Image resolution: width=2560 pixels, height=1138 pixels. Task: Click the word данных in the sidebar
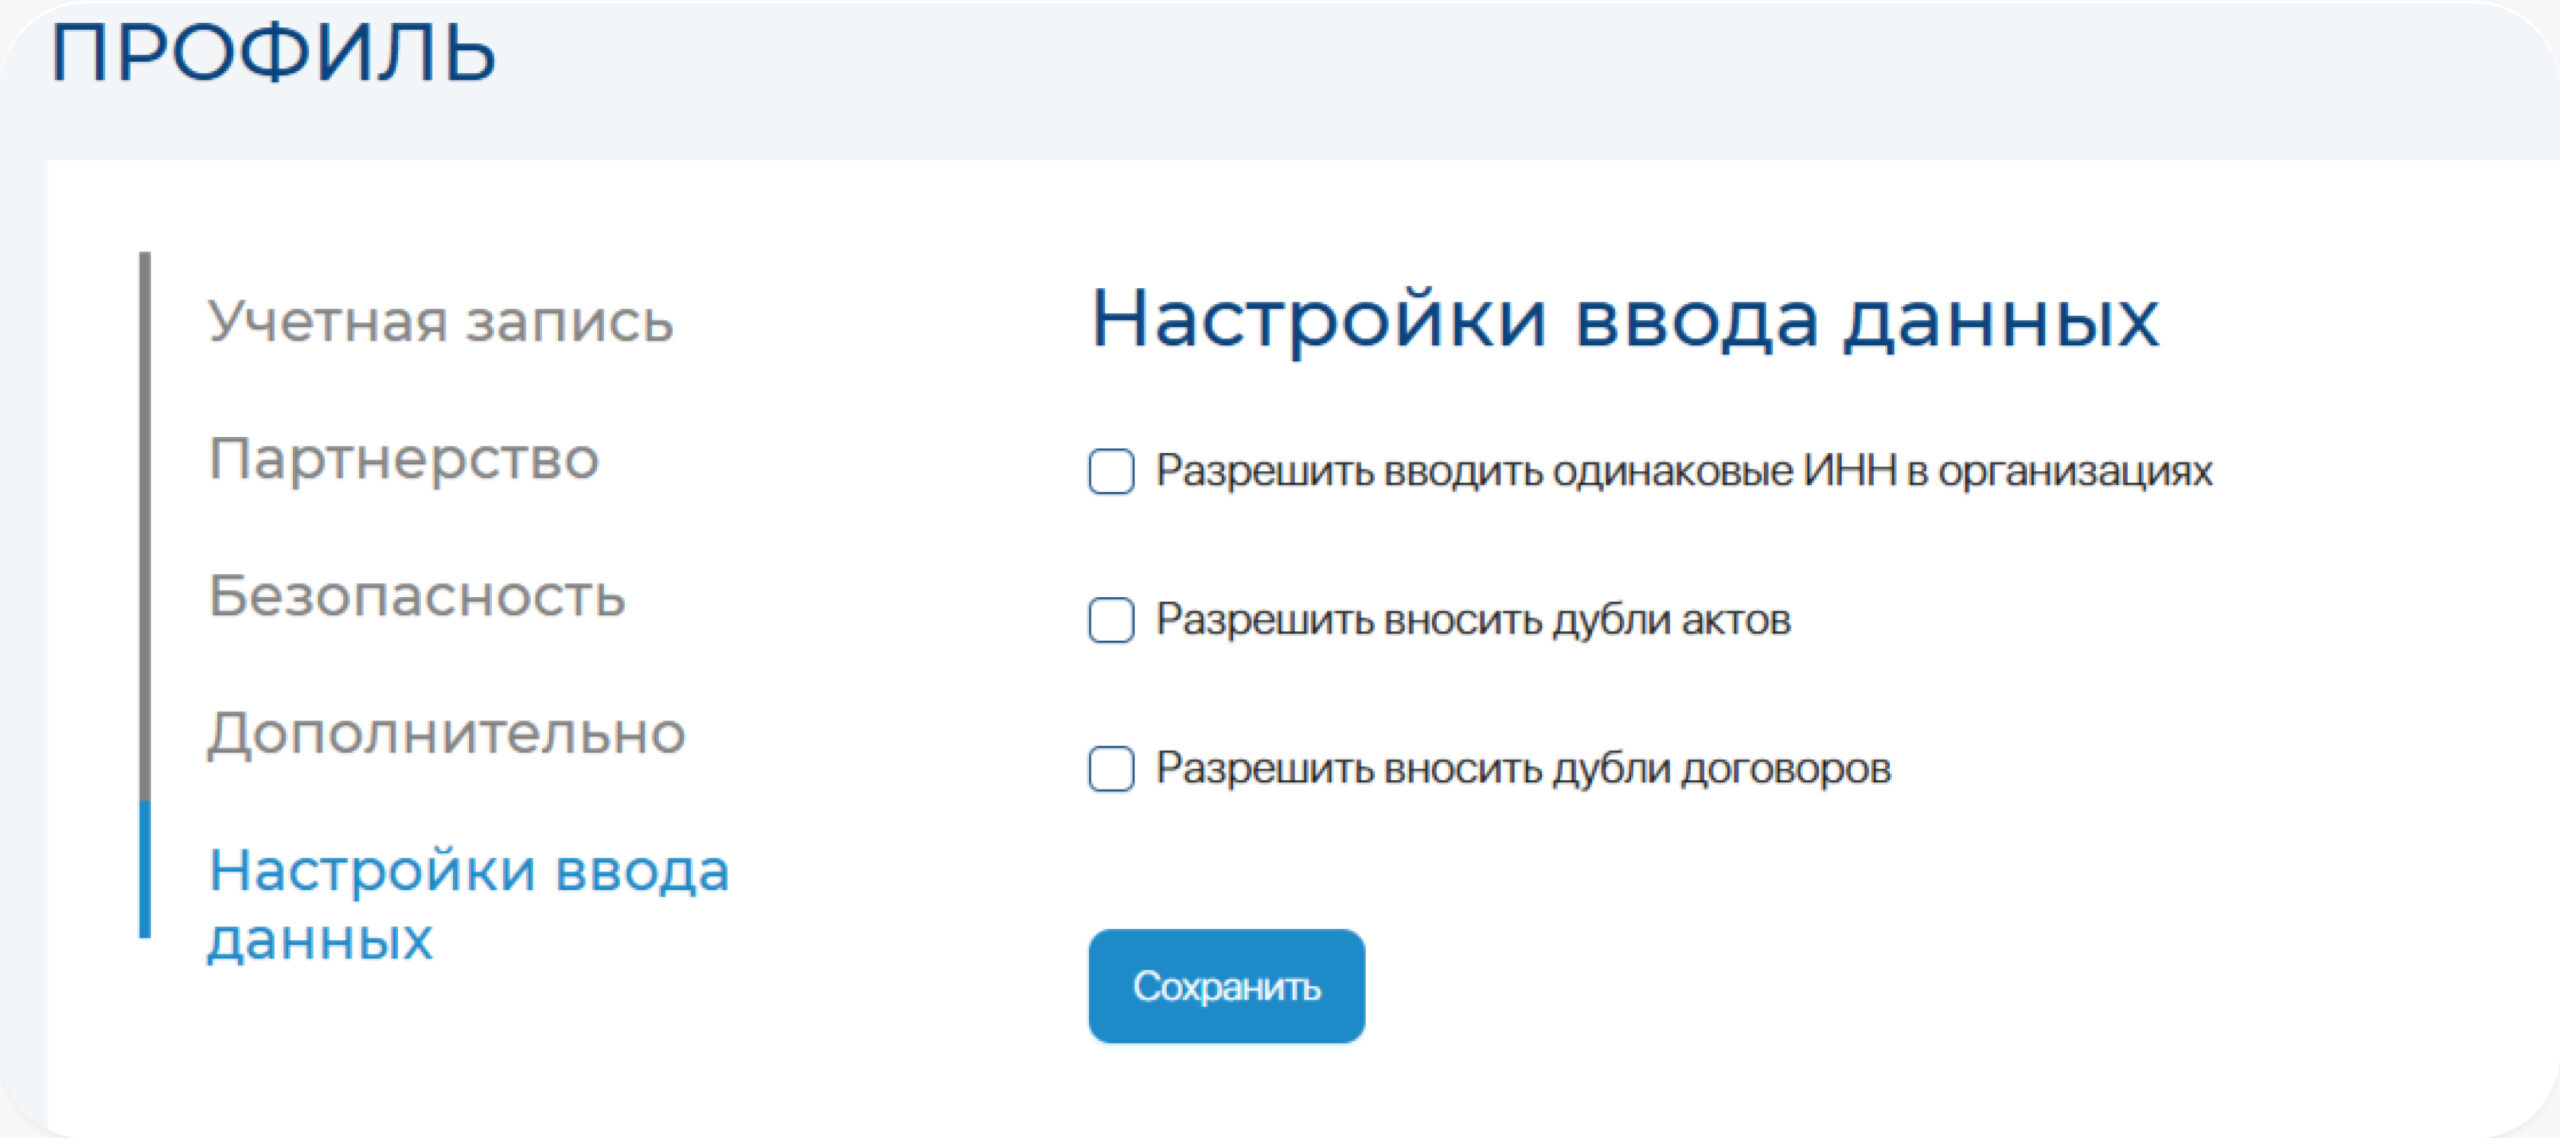320,939
